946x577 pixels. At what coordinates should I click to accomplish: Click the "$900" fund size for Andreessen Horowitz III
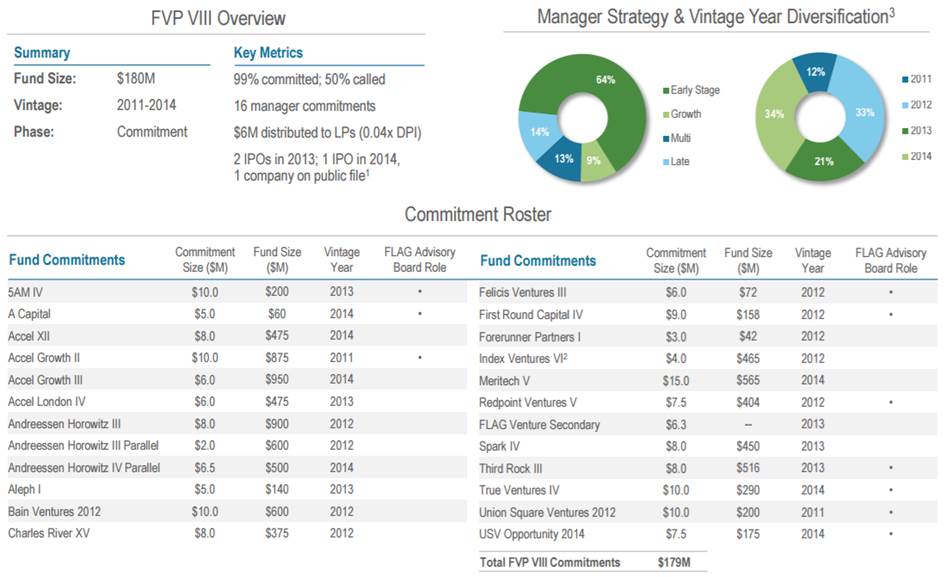pos(277,424)
